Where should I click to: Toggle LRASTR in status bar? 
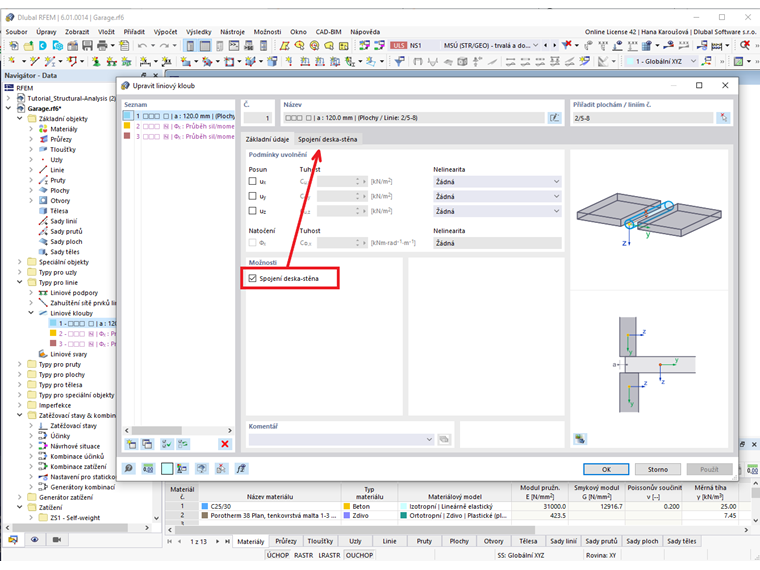click(330, 555)
